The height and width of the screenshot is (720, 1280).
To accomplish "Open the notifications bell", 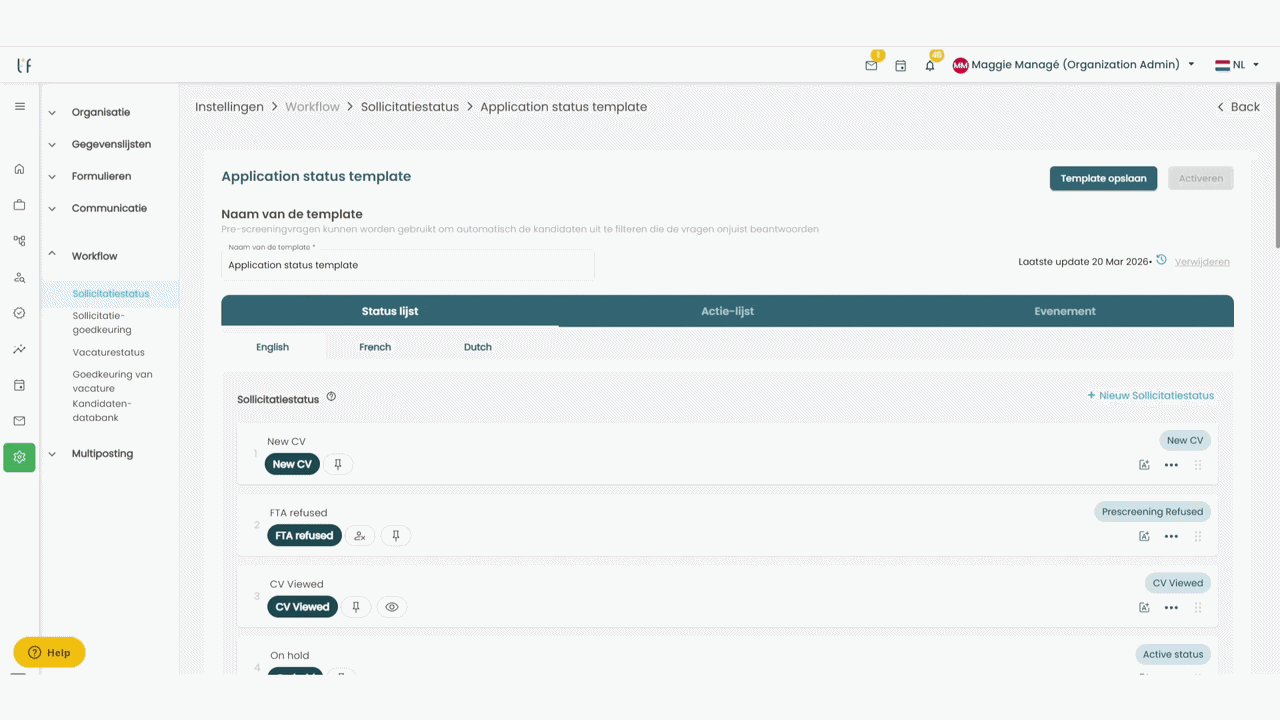I will [930, 65].
